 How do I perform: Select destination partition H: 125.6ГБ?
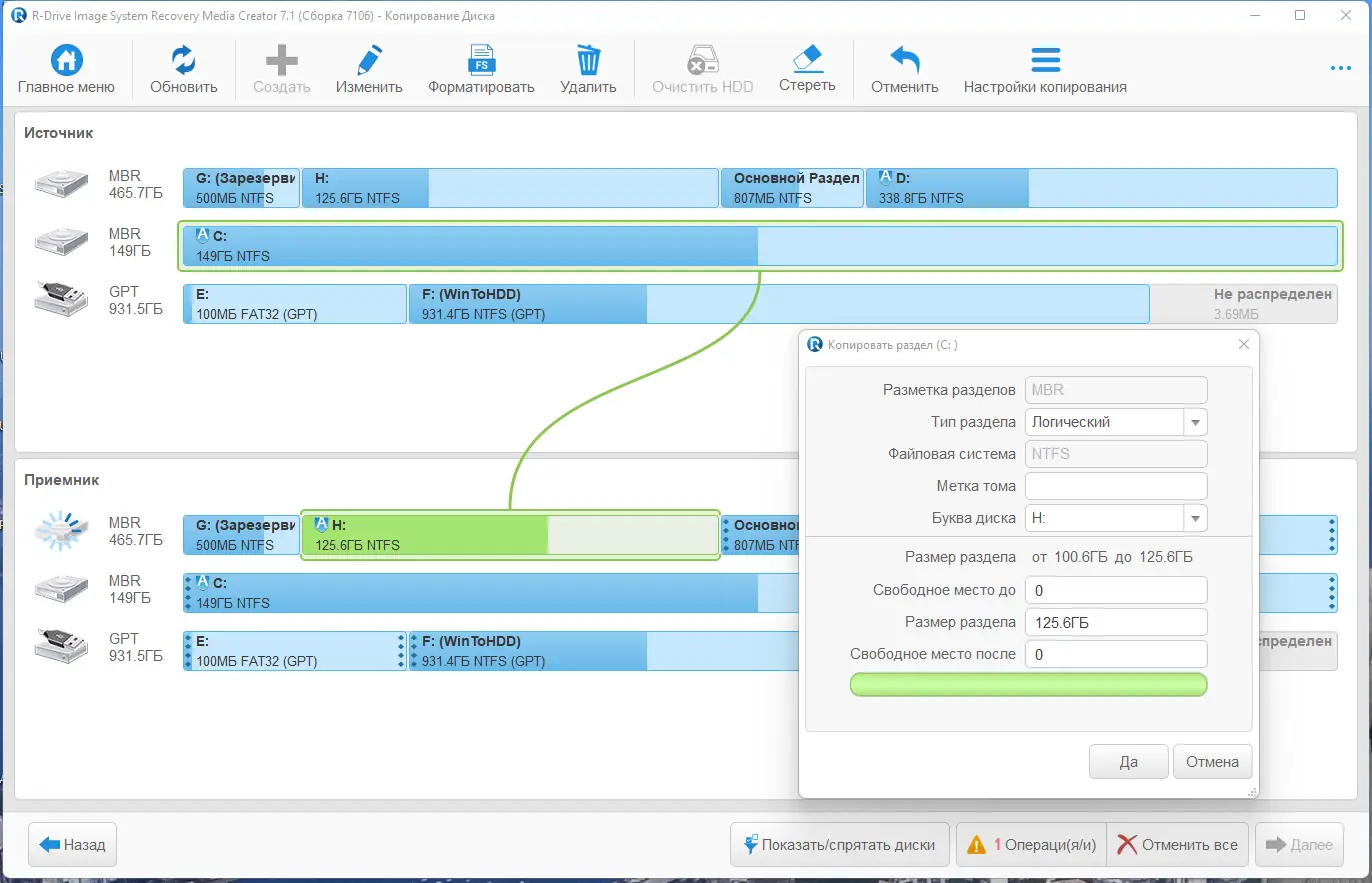510,535
